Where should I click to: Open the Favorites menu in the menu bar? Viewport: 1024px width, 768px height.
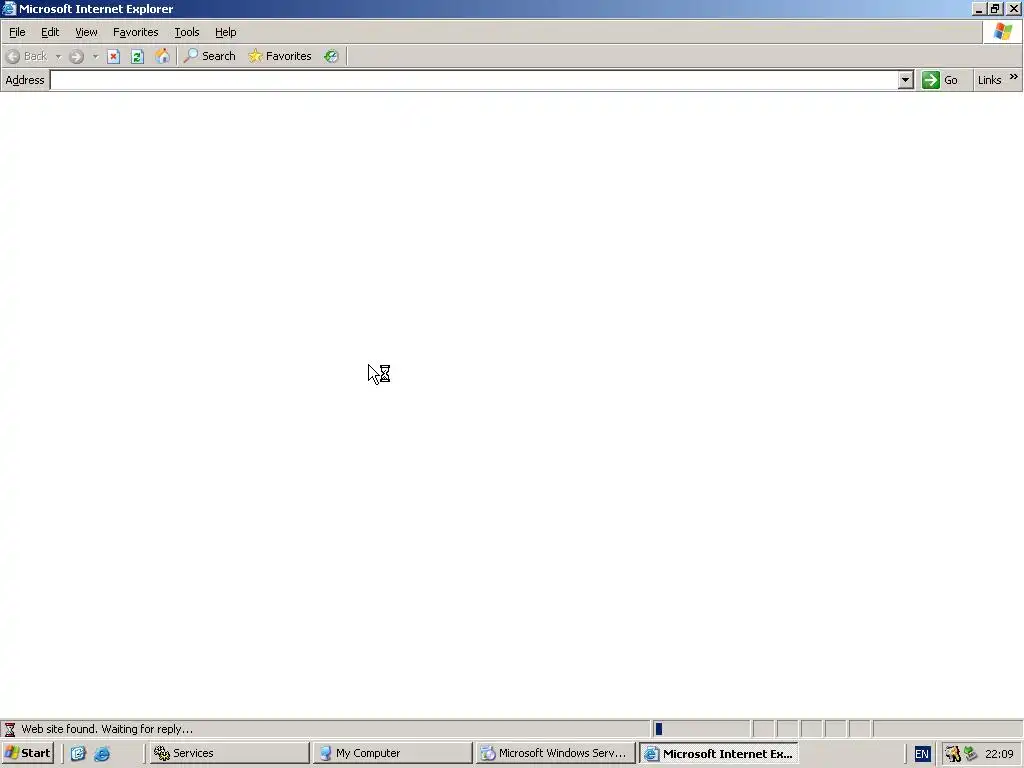pyautogui.click(x=135, y=32)
